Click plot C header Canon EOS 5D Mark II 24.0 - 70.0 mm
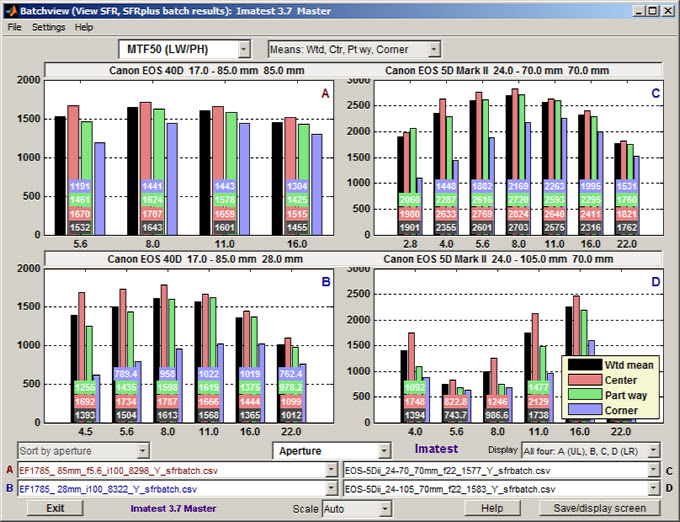The image size is (680, 522). (x=497, y=70)
